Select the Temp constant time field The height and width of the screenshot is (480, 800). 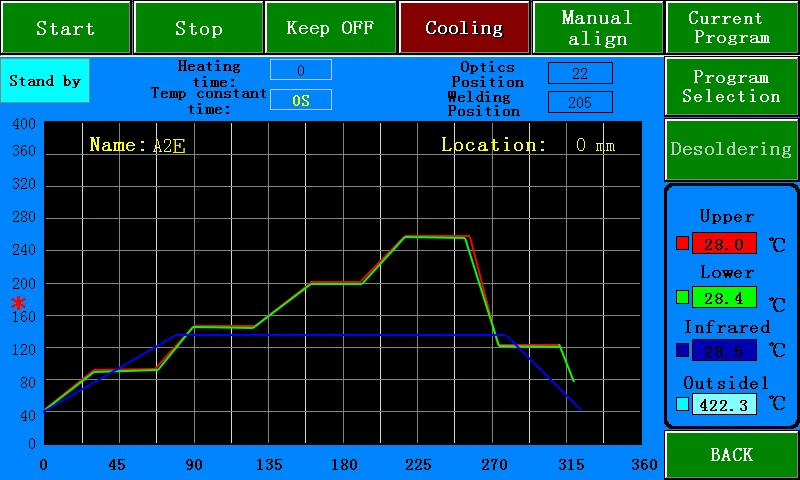[301, 99]
